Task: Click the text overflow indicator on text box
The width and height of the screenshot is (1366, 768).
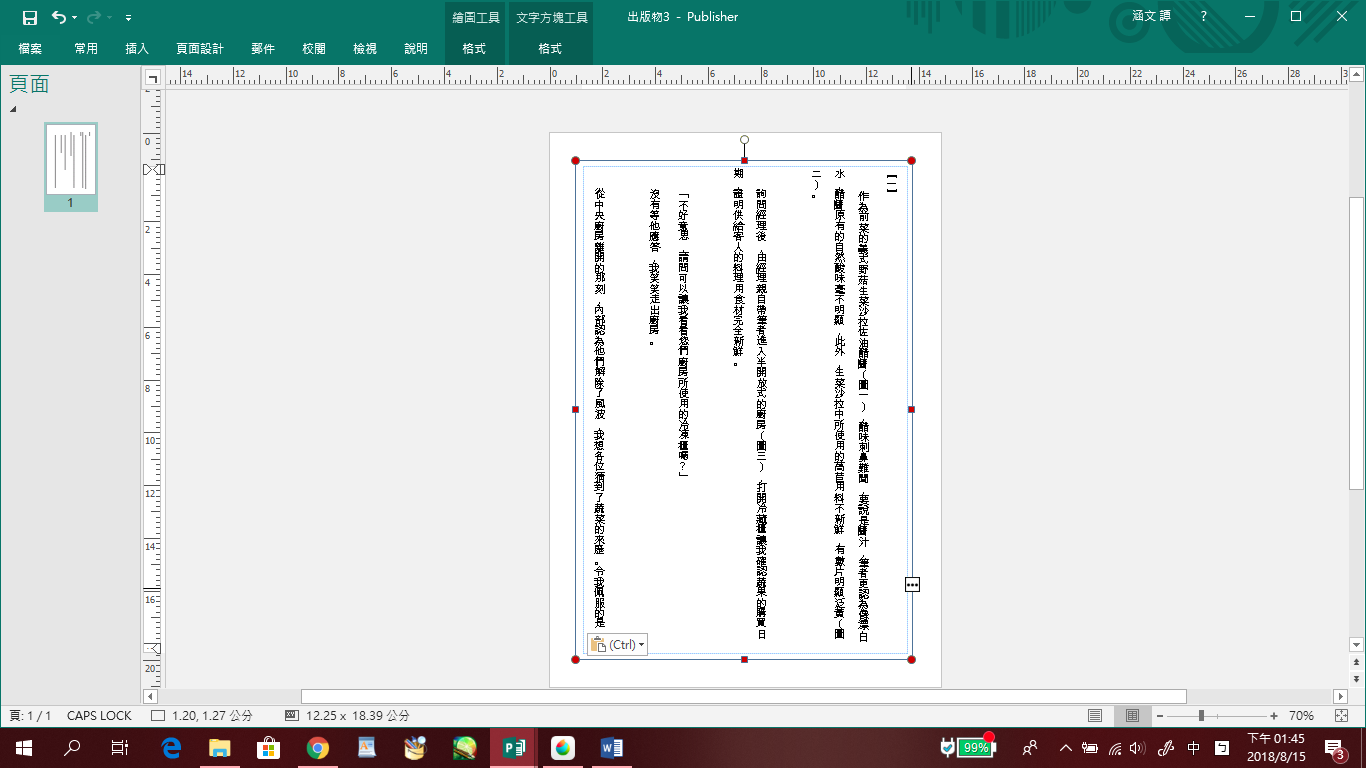Action: click(912, 584)
